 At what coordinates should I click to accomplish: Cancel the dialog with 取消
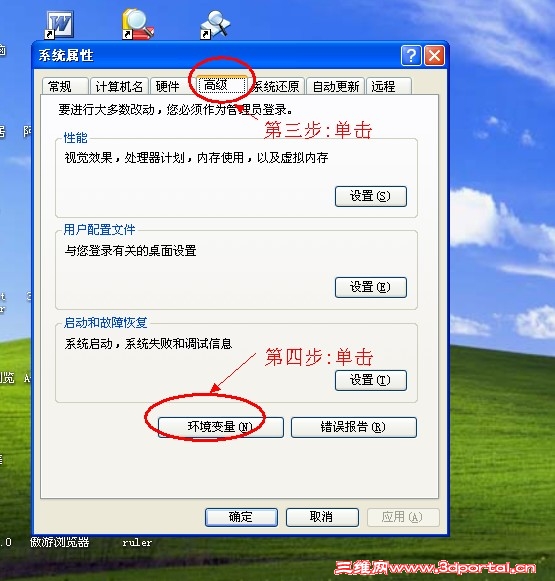[x=322, y=517]
